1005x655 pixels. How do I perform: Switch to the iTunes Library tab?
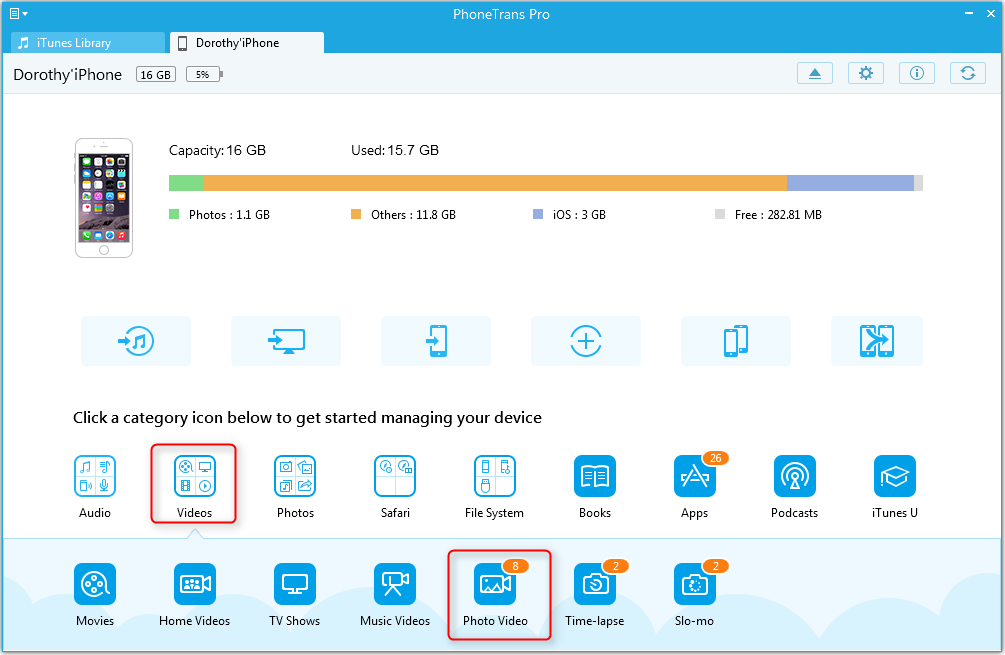pos(88,43)
